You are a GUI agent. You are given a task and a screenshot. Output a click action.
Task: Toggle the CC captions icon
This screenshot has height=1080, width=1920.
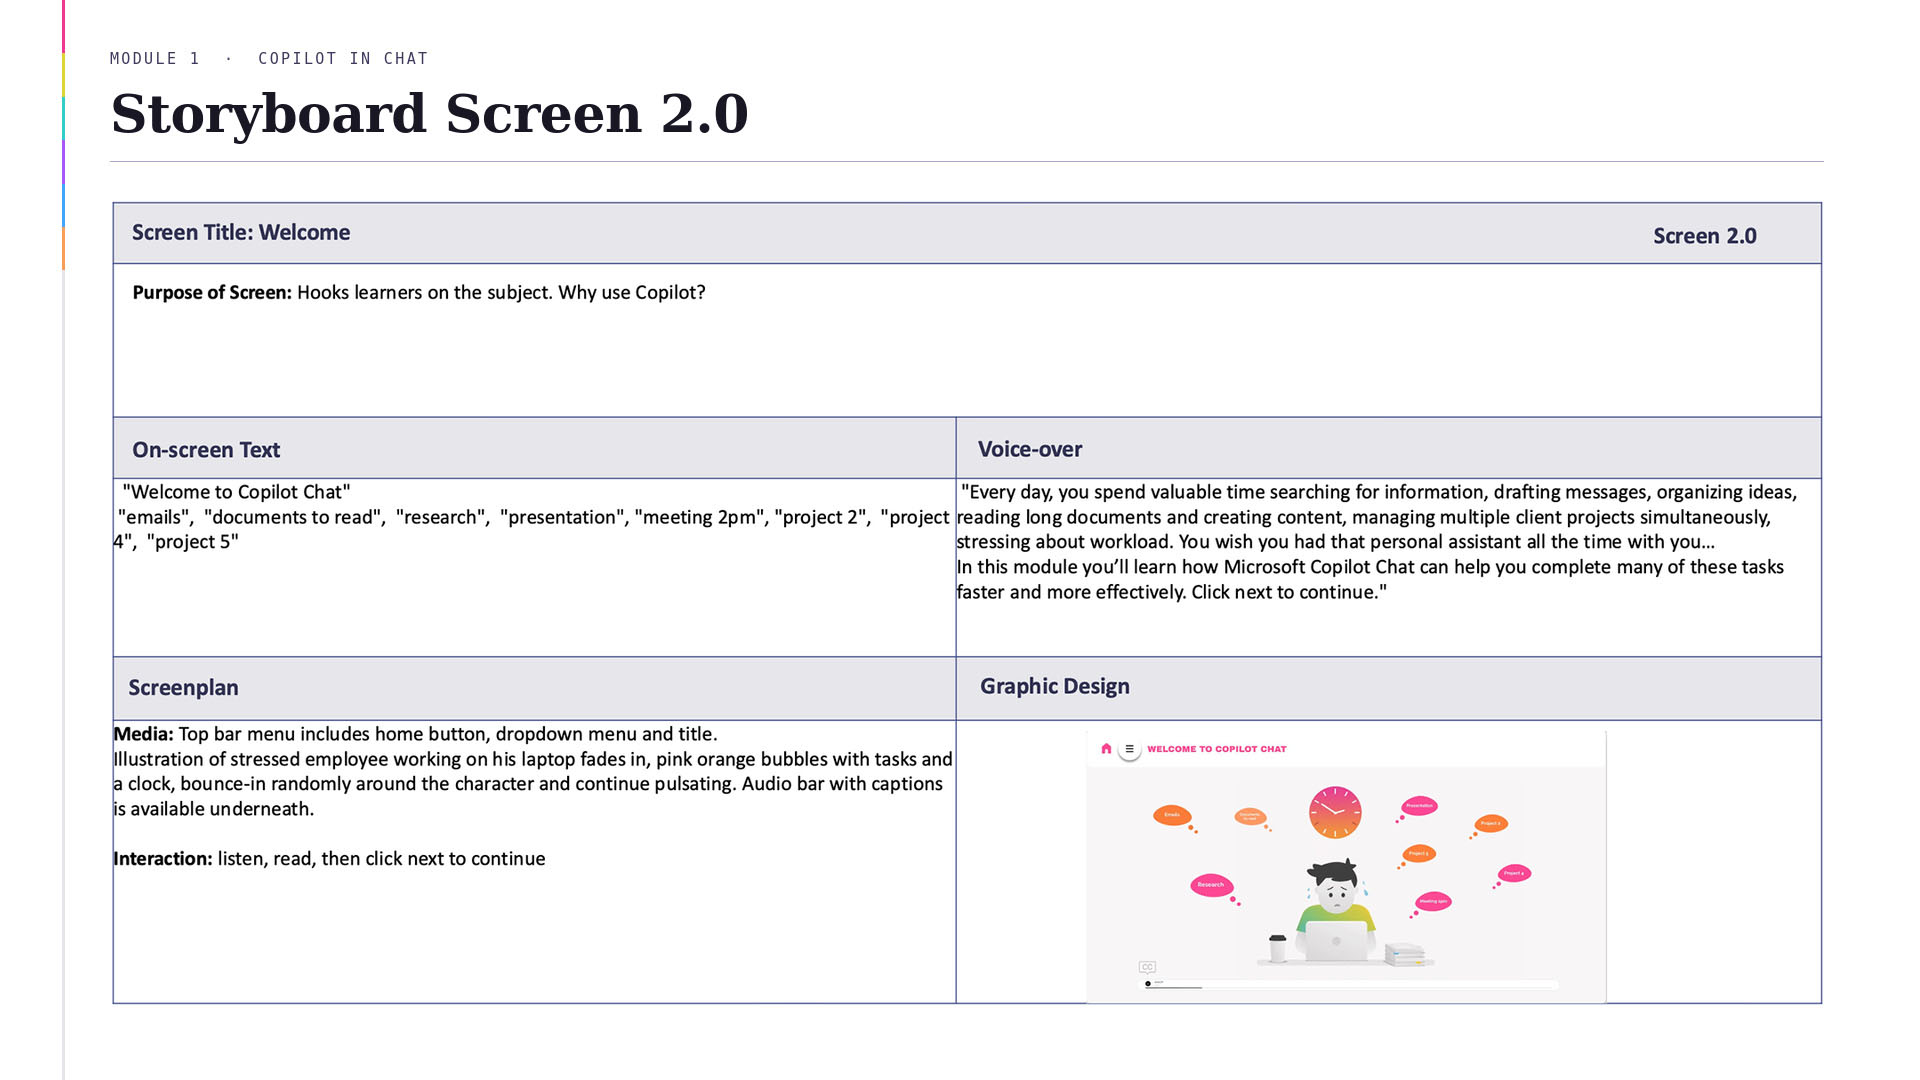click(1147, 967)
